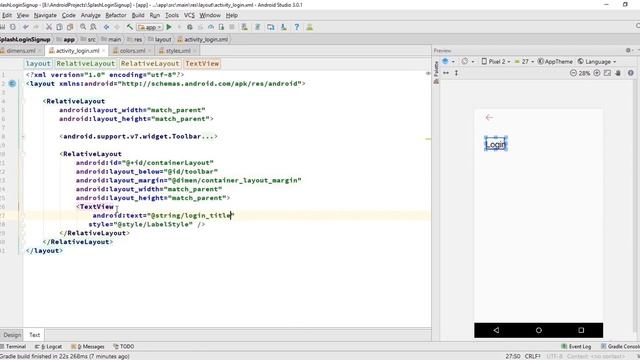Click the Find magnifier icon

point(83,27)
